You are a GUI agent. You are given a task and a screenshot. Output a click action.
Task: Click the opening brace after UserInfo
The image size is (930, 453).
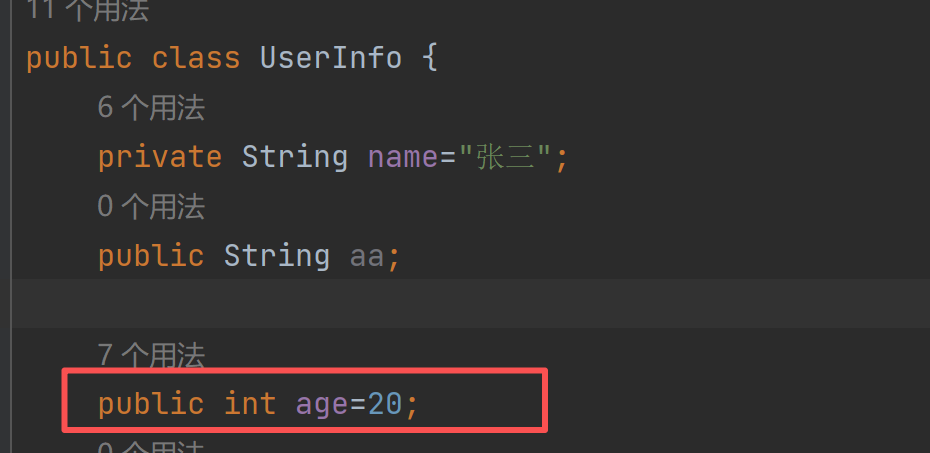(x=430, y=58)
